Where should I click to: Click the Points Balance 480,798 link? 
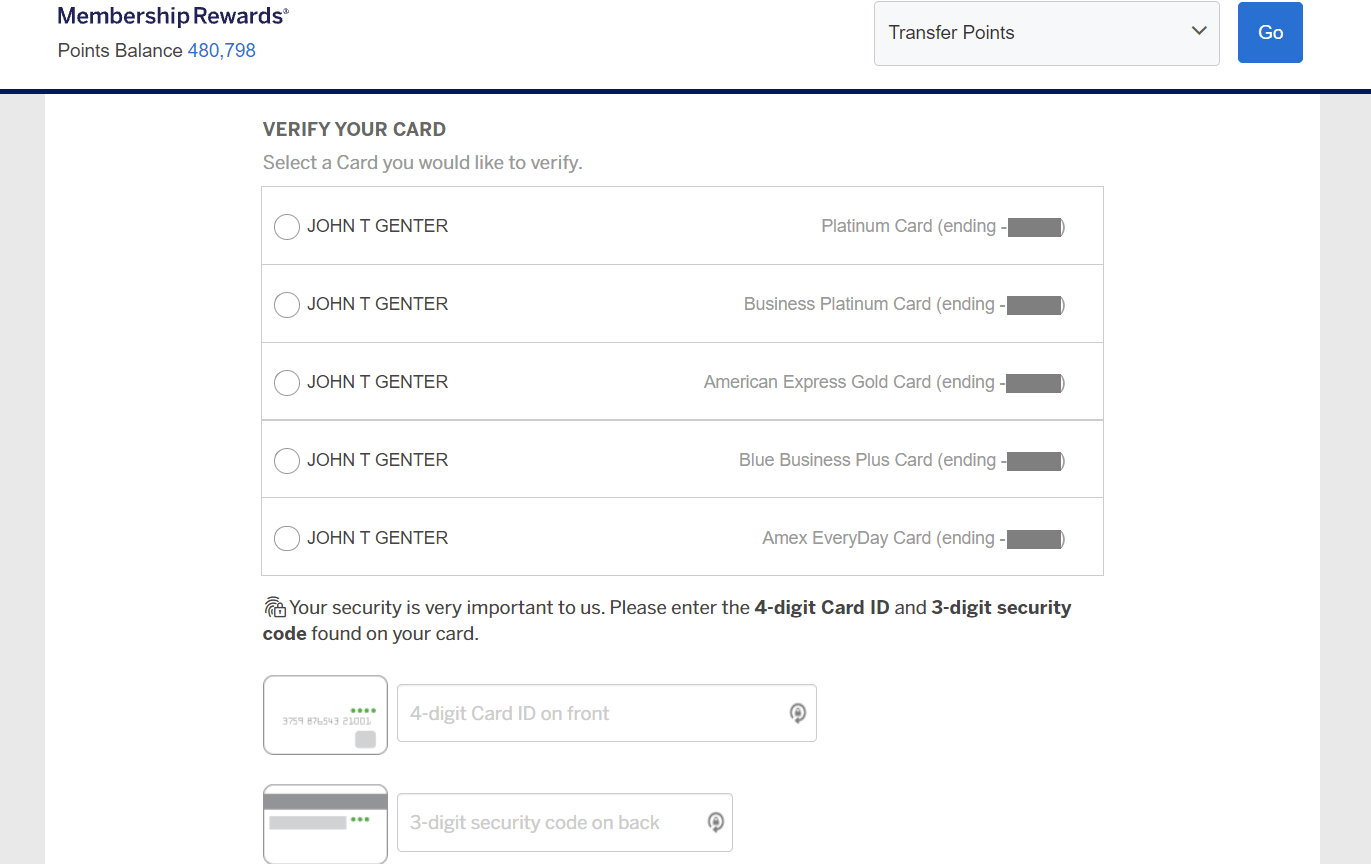[x=221, y=50]
